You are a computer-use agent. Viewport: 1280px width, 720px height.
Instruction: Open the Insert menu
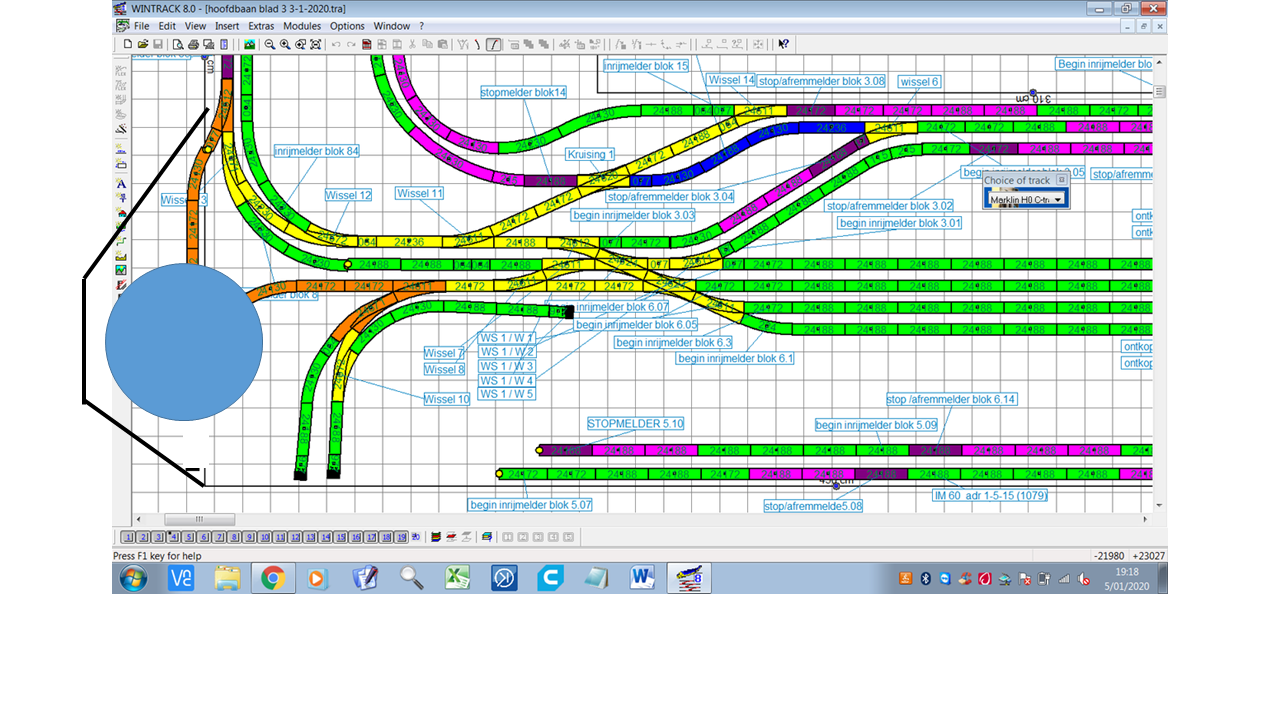[227, 26]
